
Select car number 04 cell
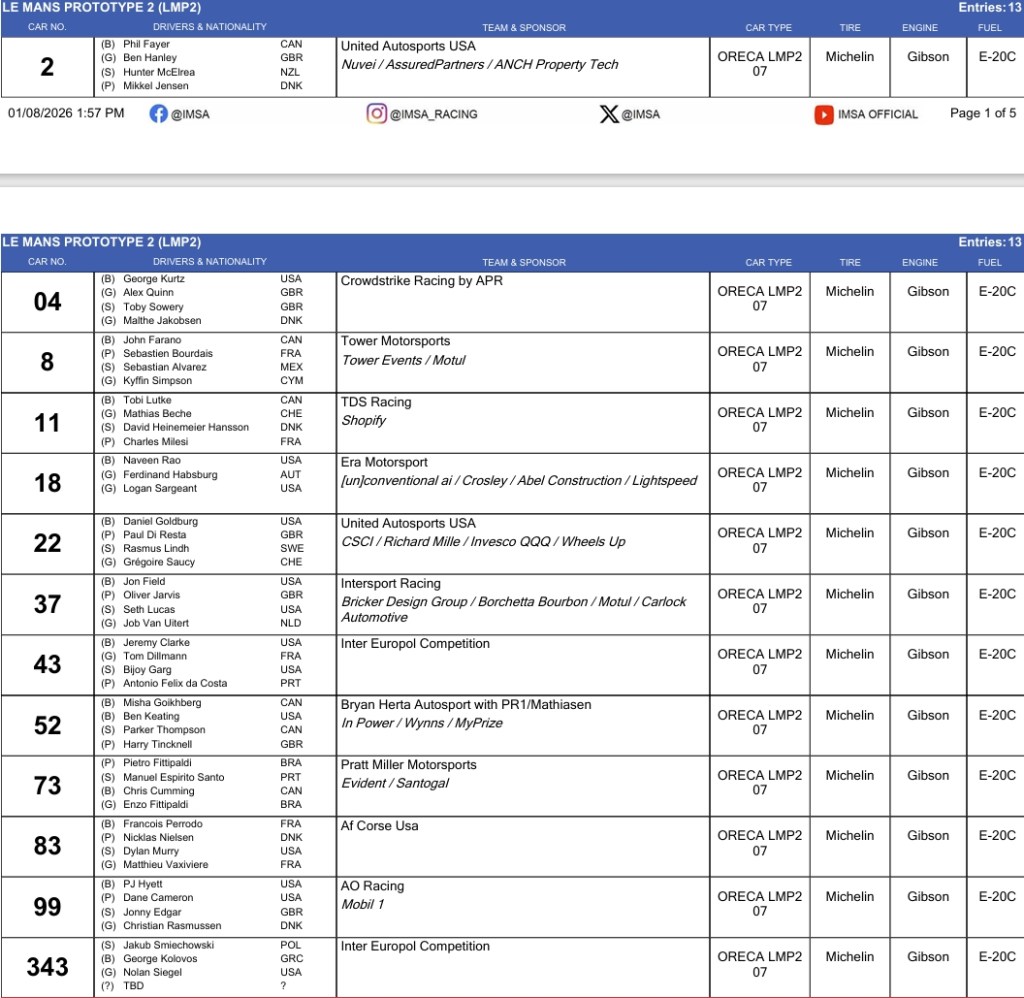click(47, 301)
